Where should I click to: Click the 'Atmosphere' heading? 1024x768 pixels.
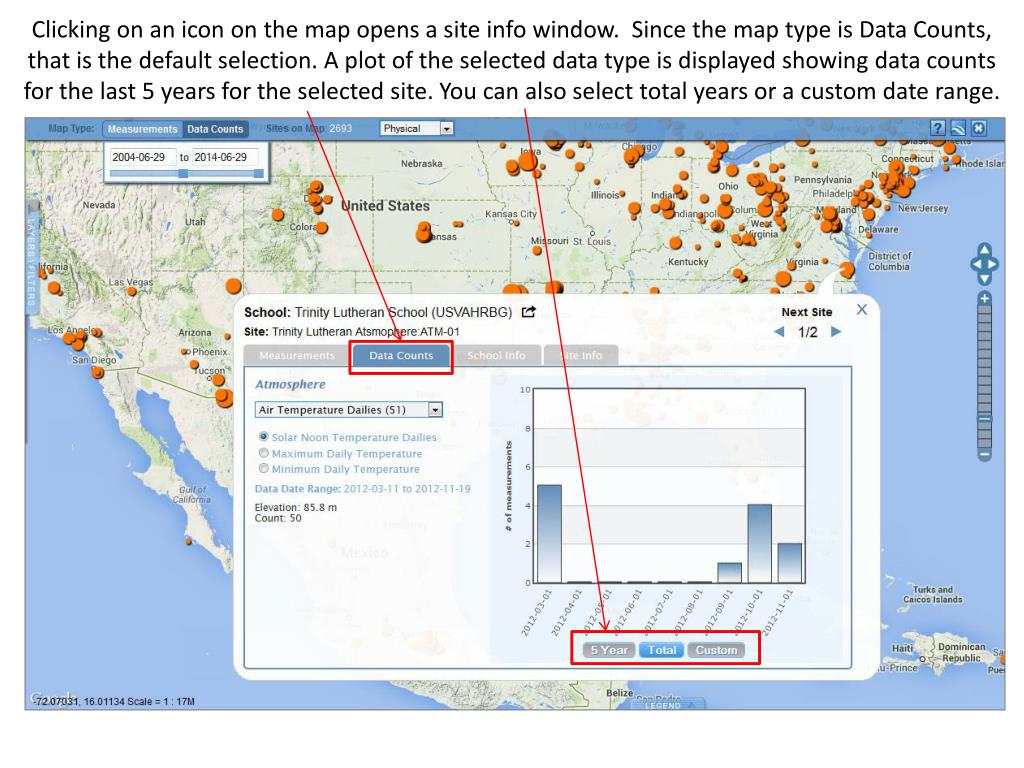290,384
